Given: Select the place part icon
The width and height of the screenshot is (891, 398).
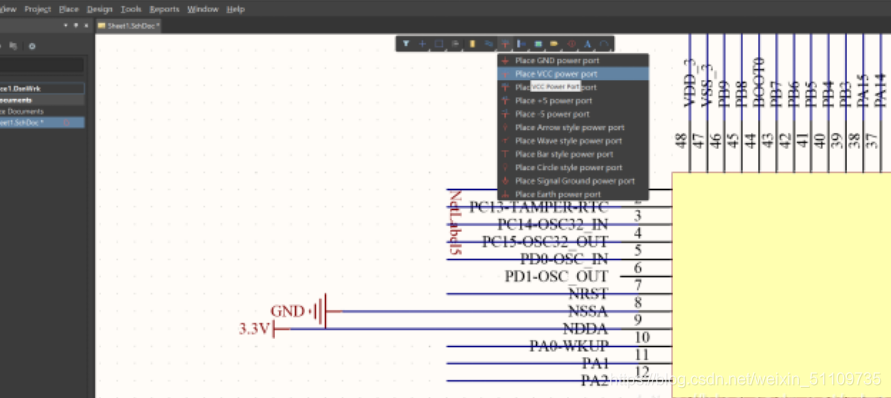Looking at the screenshot, I should click(472, 44).
